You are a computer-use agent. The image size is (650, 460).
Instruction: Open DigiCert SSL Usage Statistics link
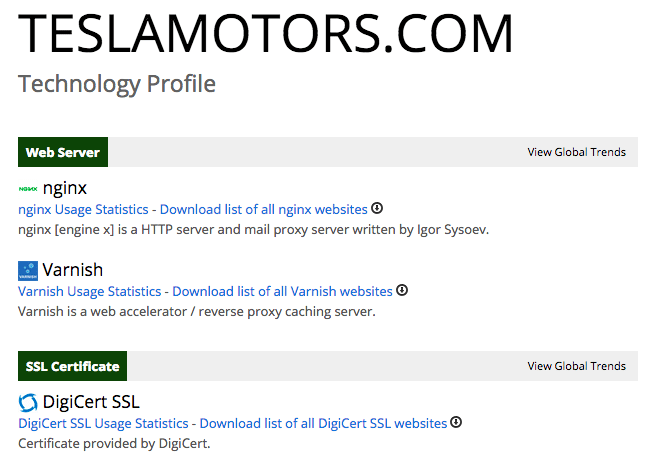pos(103,424)
